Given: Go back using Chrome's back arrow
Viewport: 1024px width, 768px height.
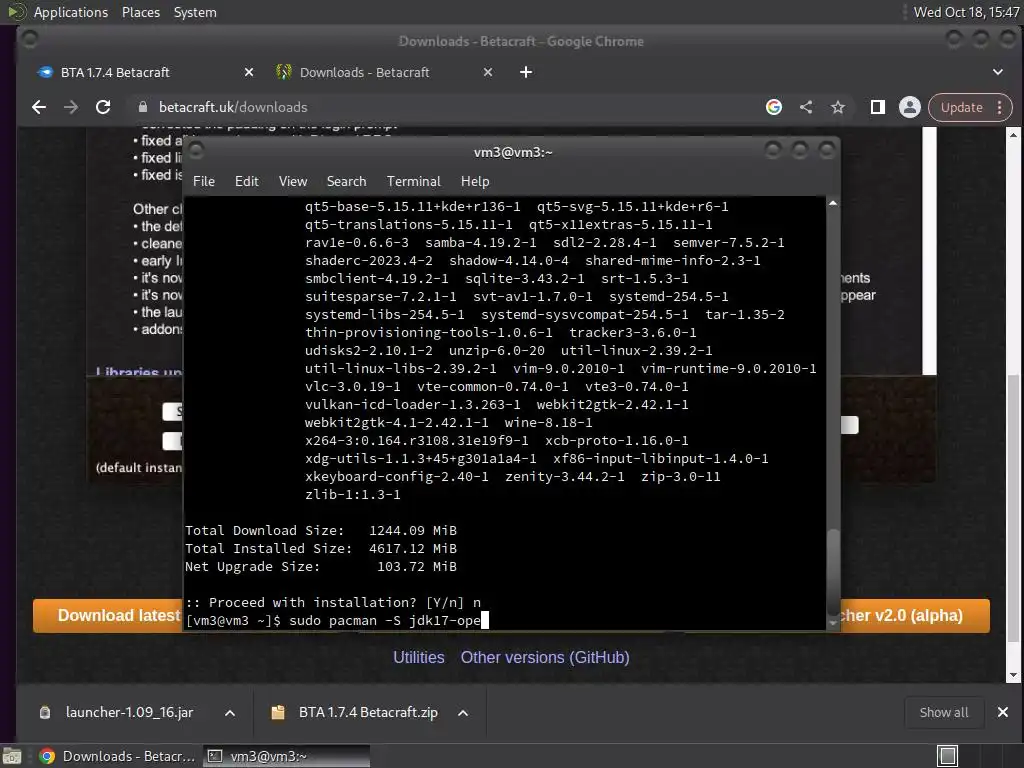Looking at the screenshot, I should tap(39, 107).
